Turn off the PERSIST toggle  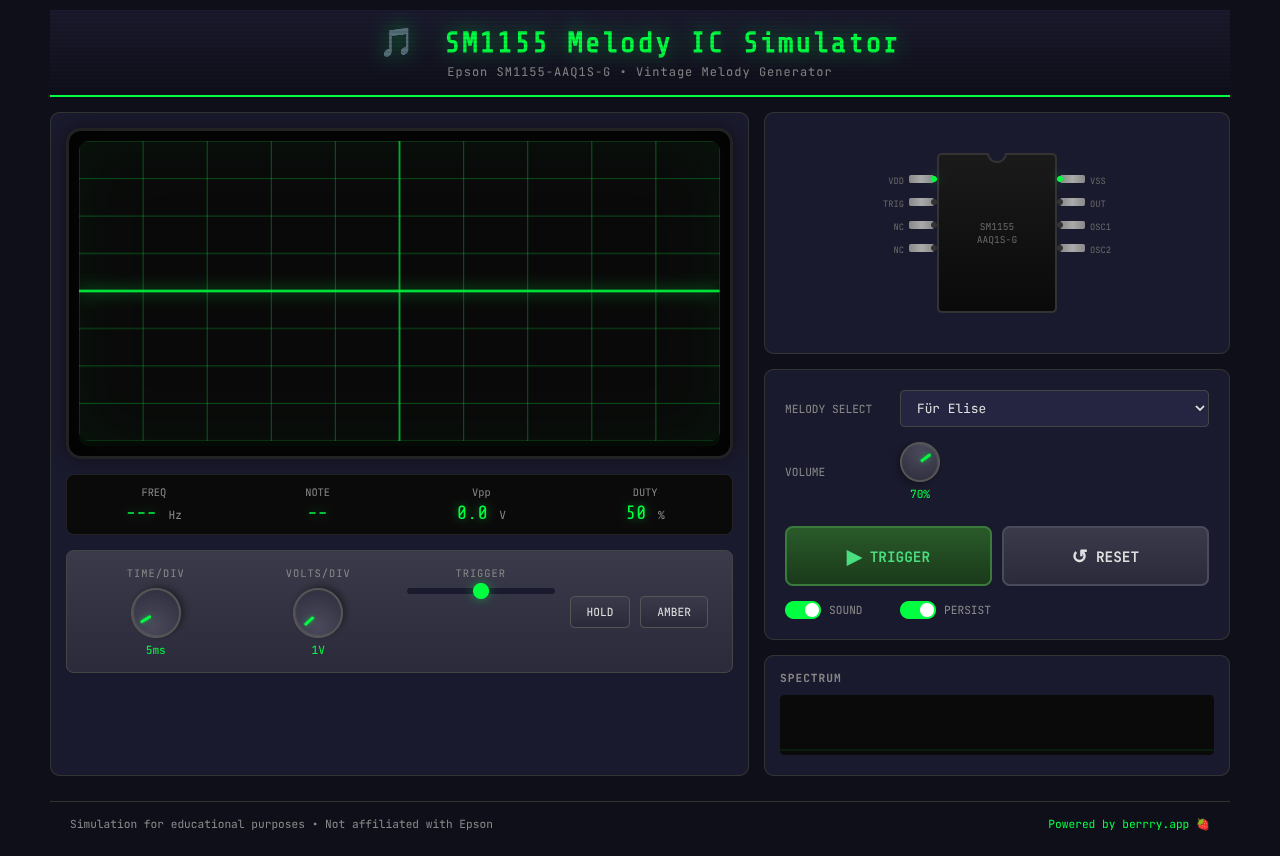(x=917, y=609)
